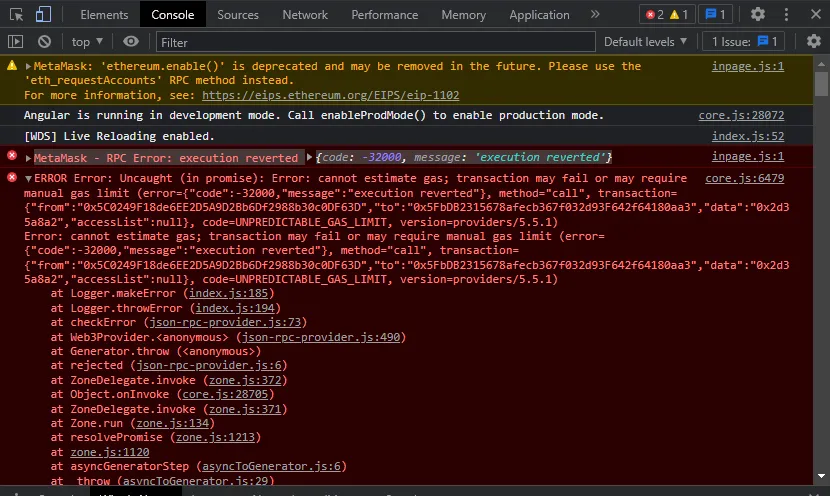Expand the MetaMask deprecation warning message
Viewport: 830px width, 496px height.
(x=28, y=67)
